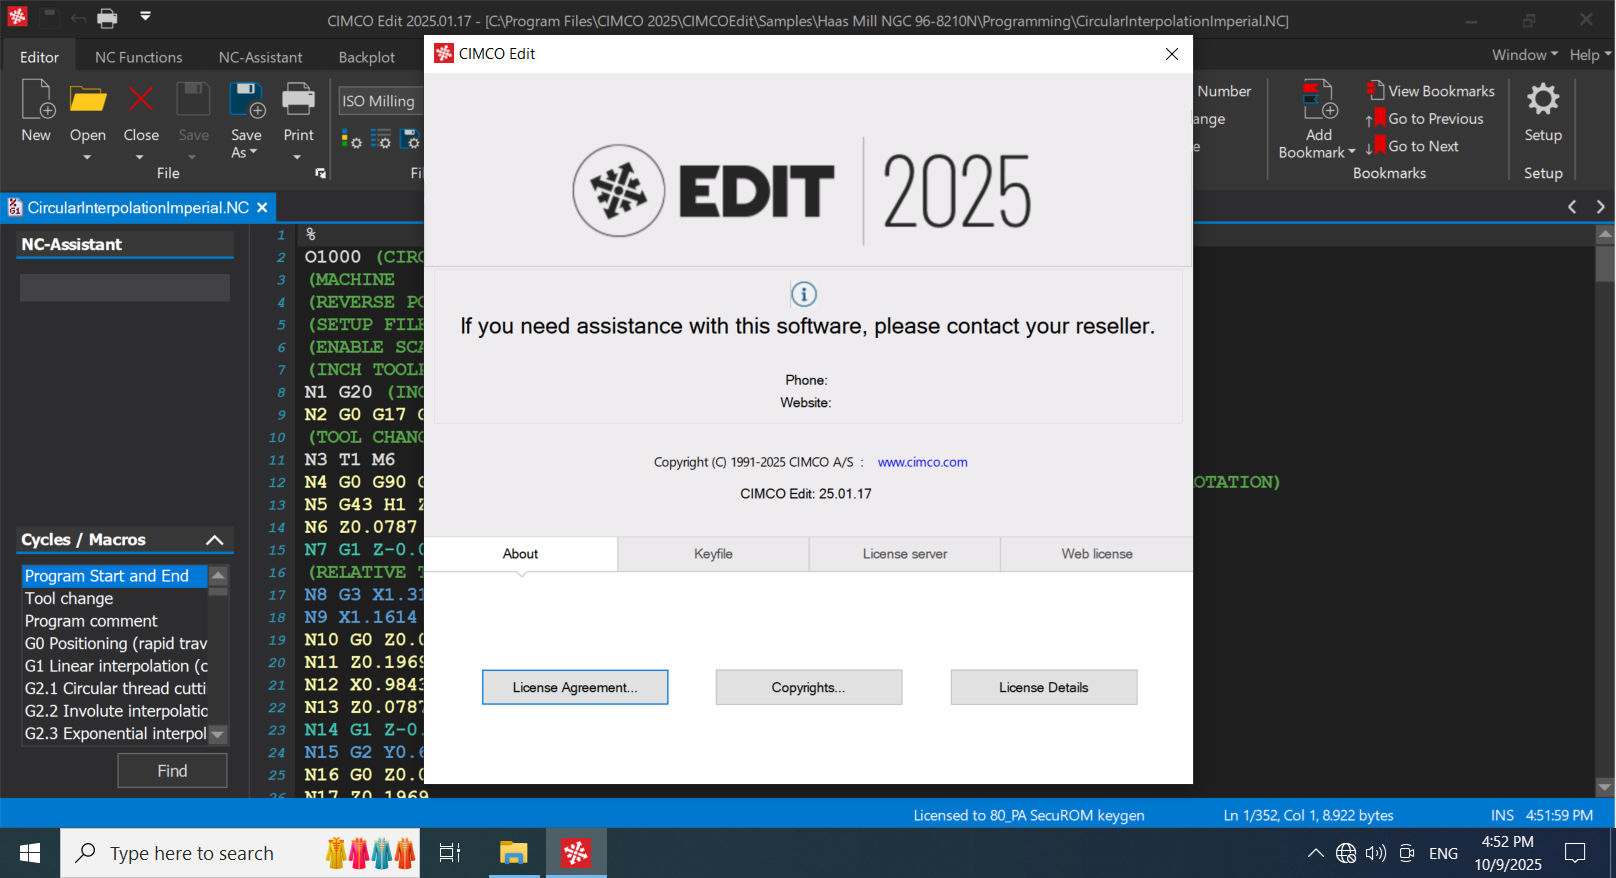Image resolution: width=1616 pixels, height=878 pixels.
Task: Click the info icon in About dialog
Action: [x=804, y=294]
